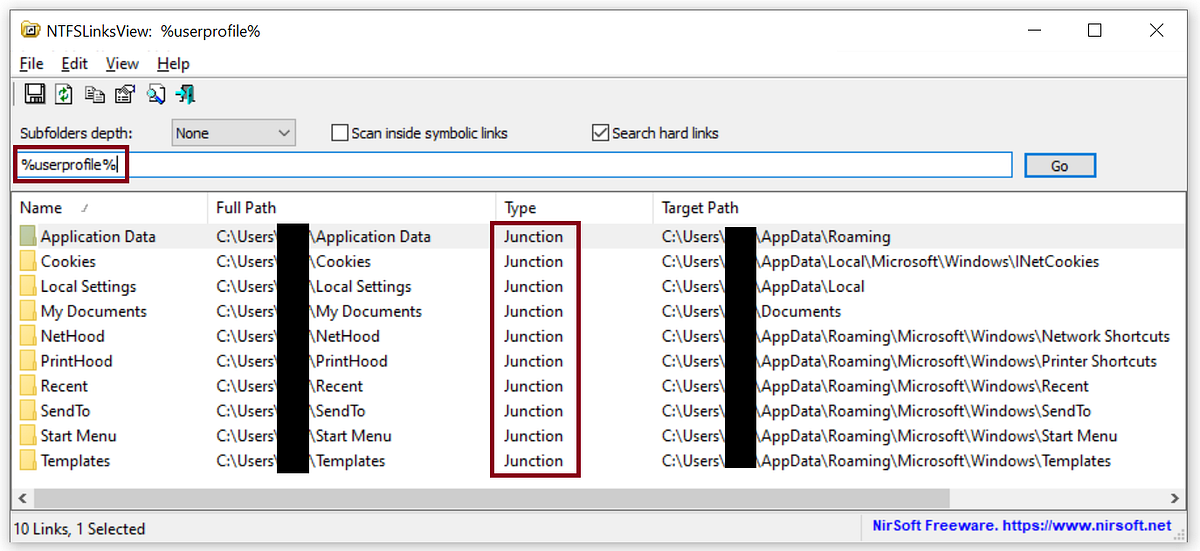
Task: Click the Local Settings row Junction type cell
Action: point(533,287)
